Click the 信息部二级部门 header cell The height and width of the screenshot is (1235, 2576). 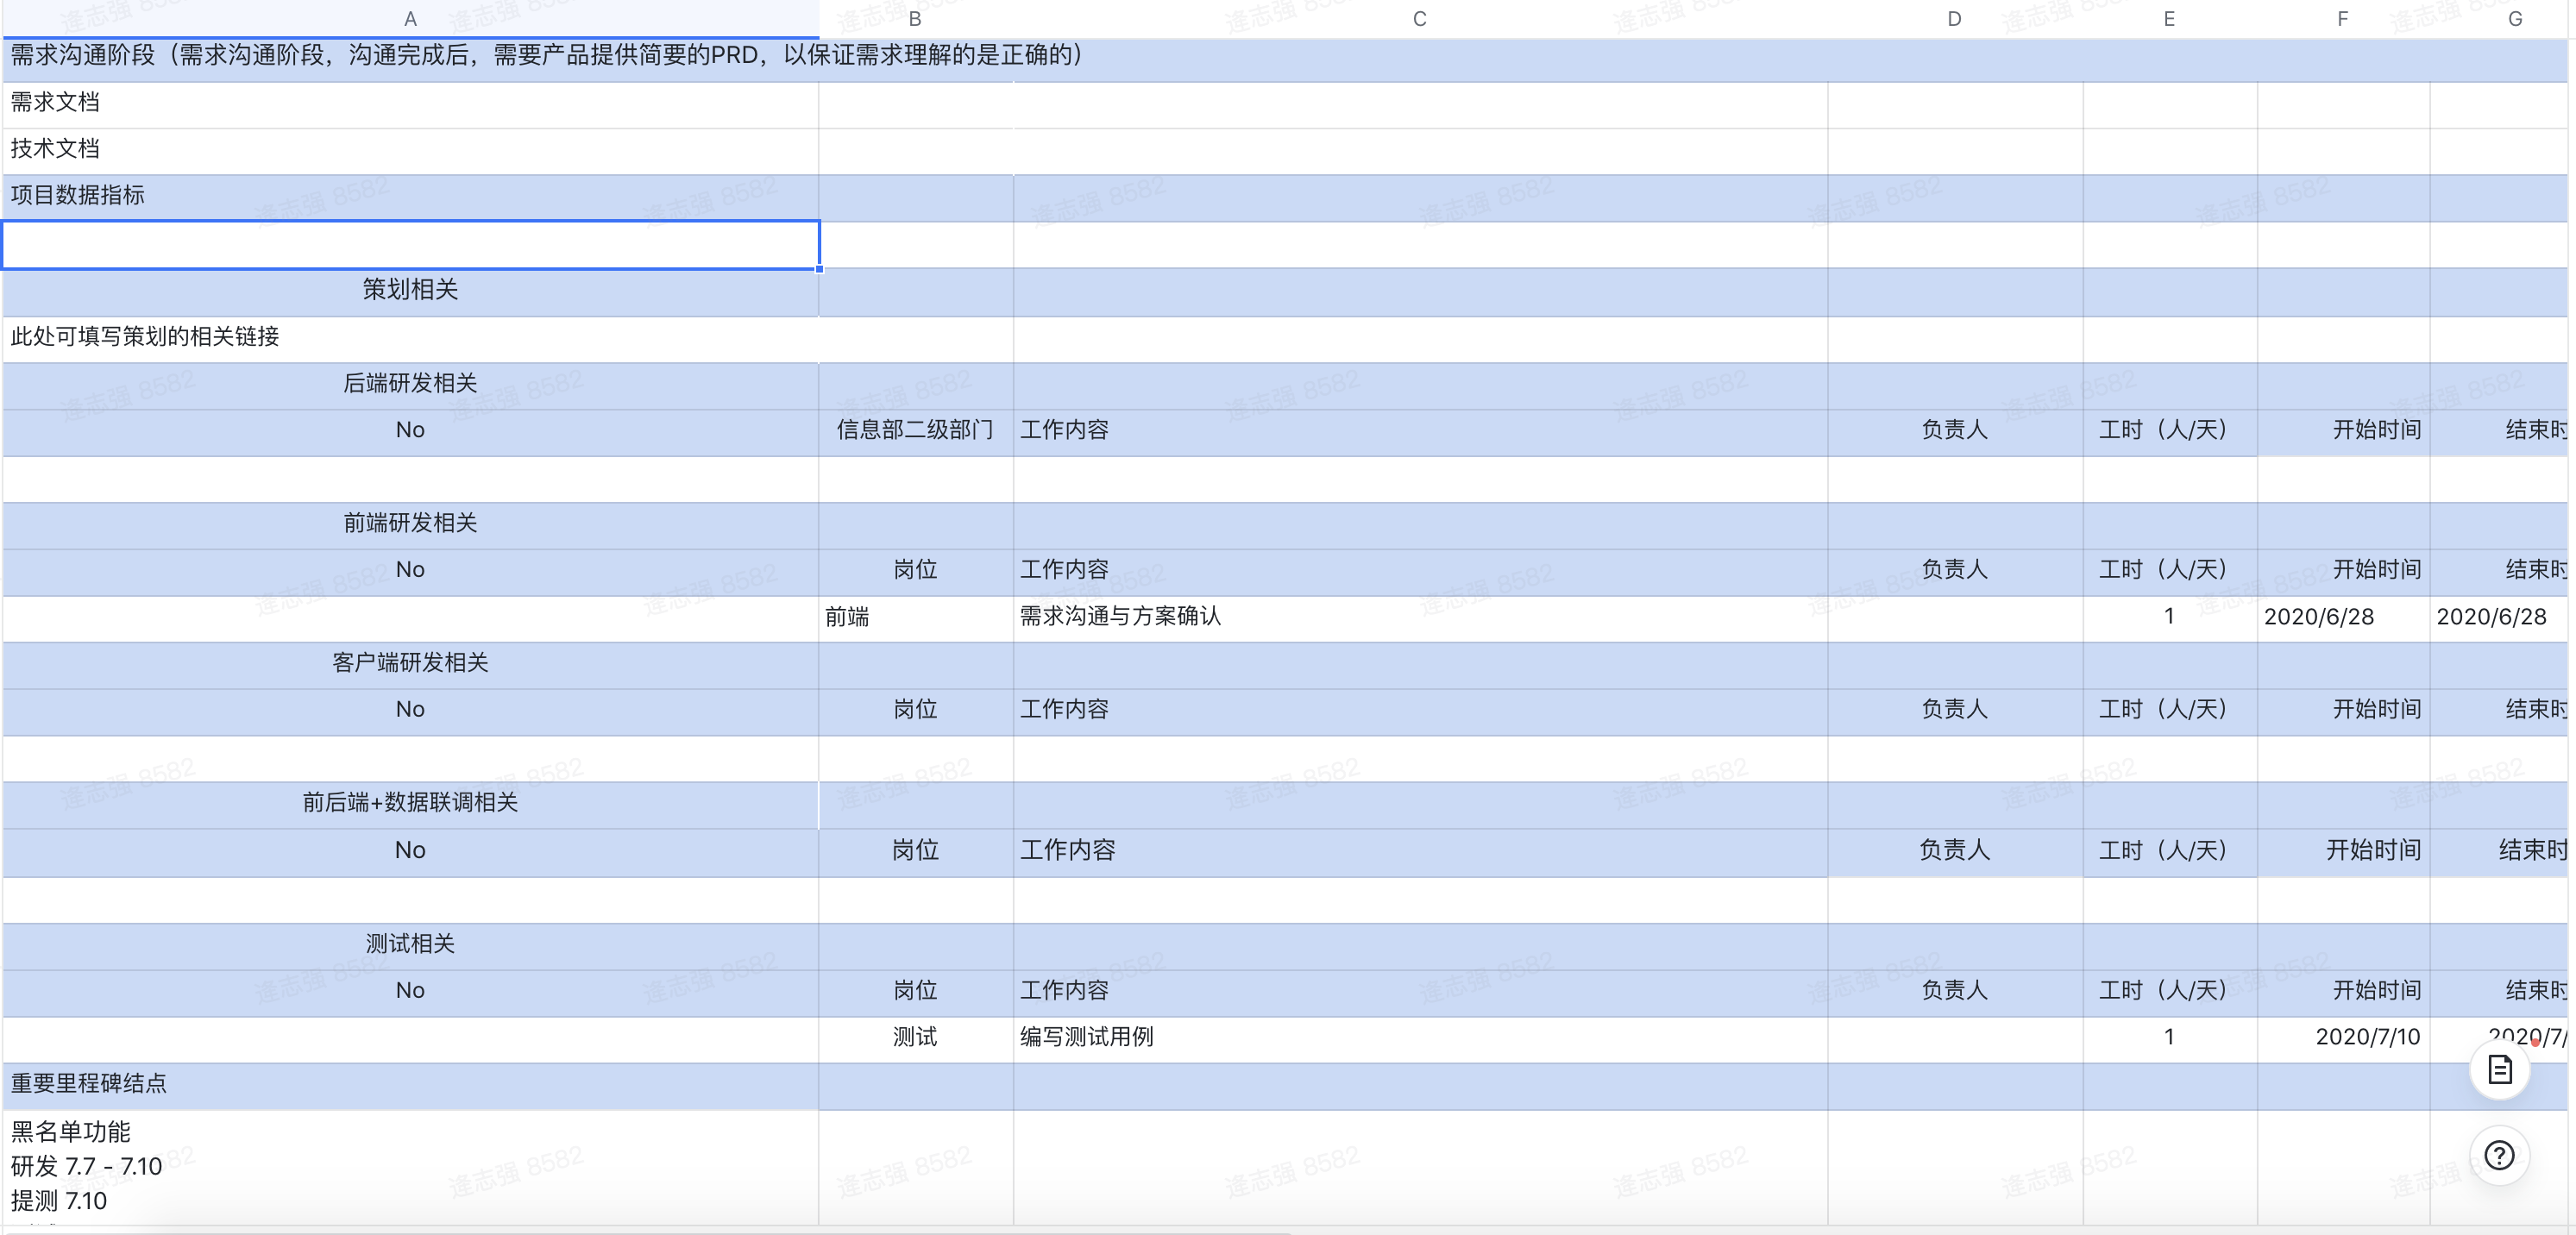click(915, 430)
